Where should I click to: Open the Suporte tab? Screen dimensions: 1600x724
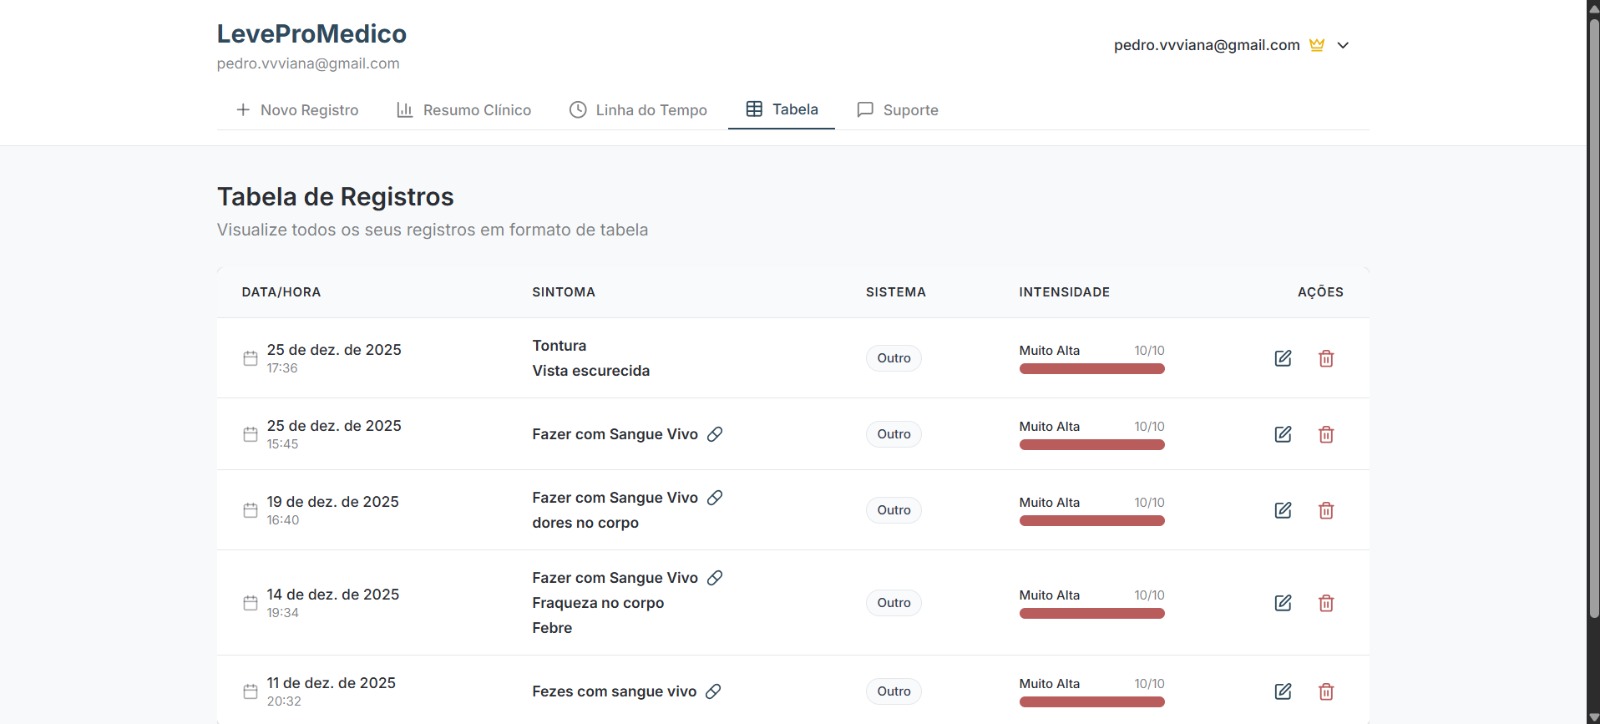(898, 110)
